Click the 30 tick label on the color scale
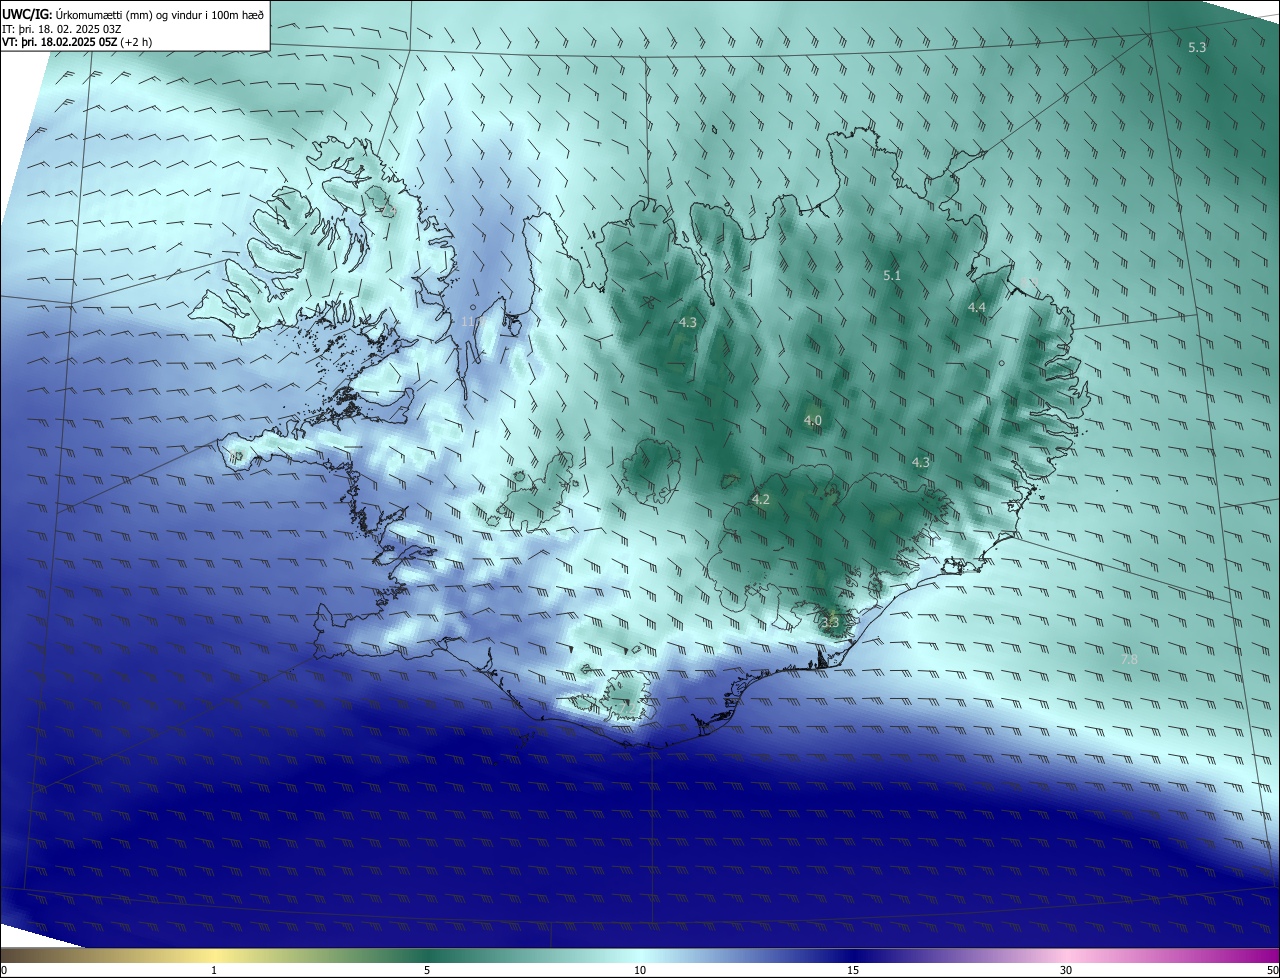 (1066, 970)
